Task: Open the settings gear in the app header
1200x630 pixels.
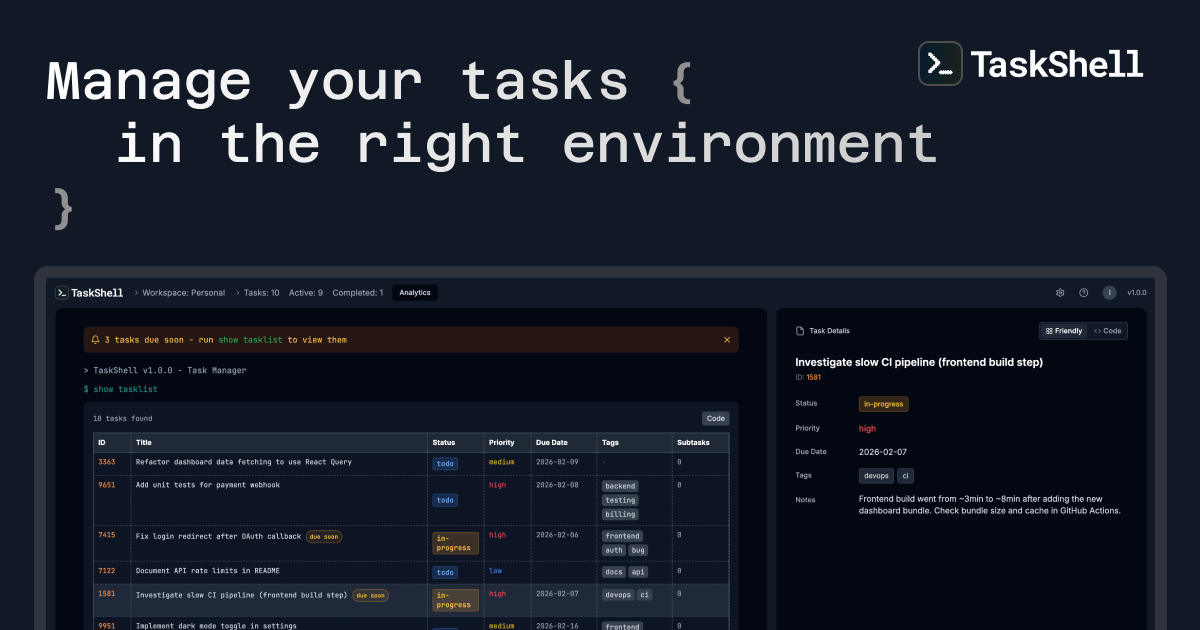Action: (1060, 292)
